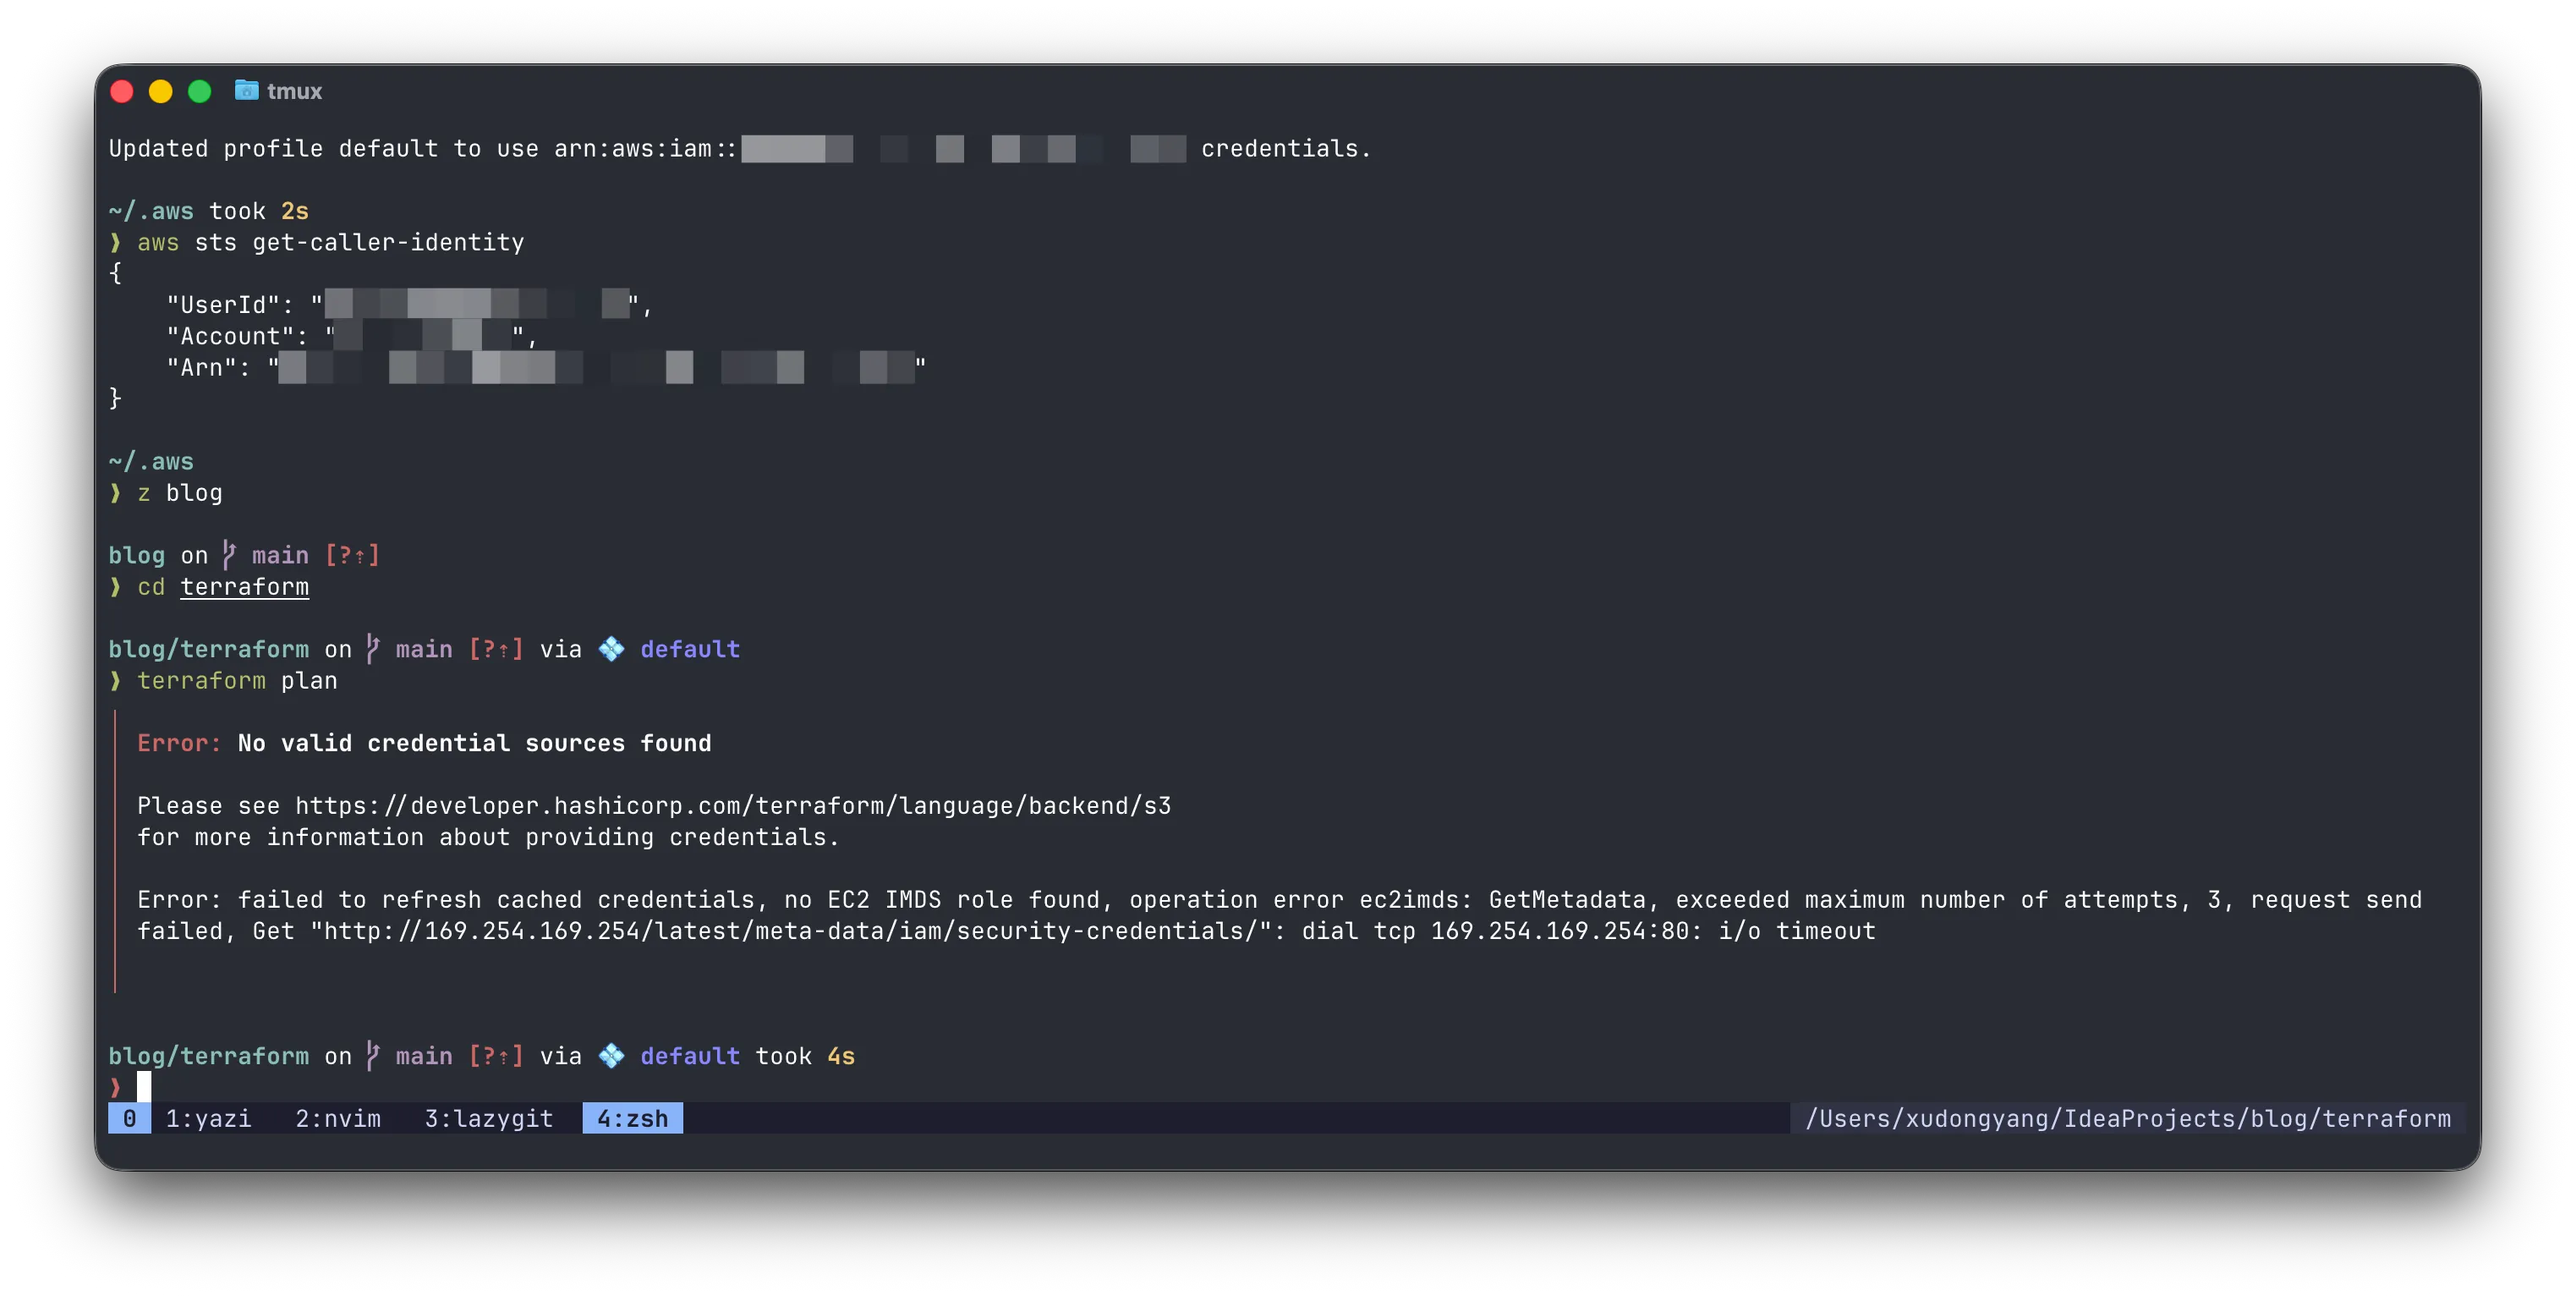Click the ~/.aws path text above z blog

tap(151, 461)
